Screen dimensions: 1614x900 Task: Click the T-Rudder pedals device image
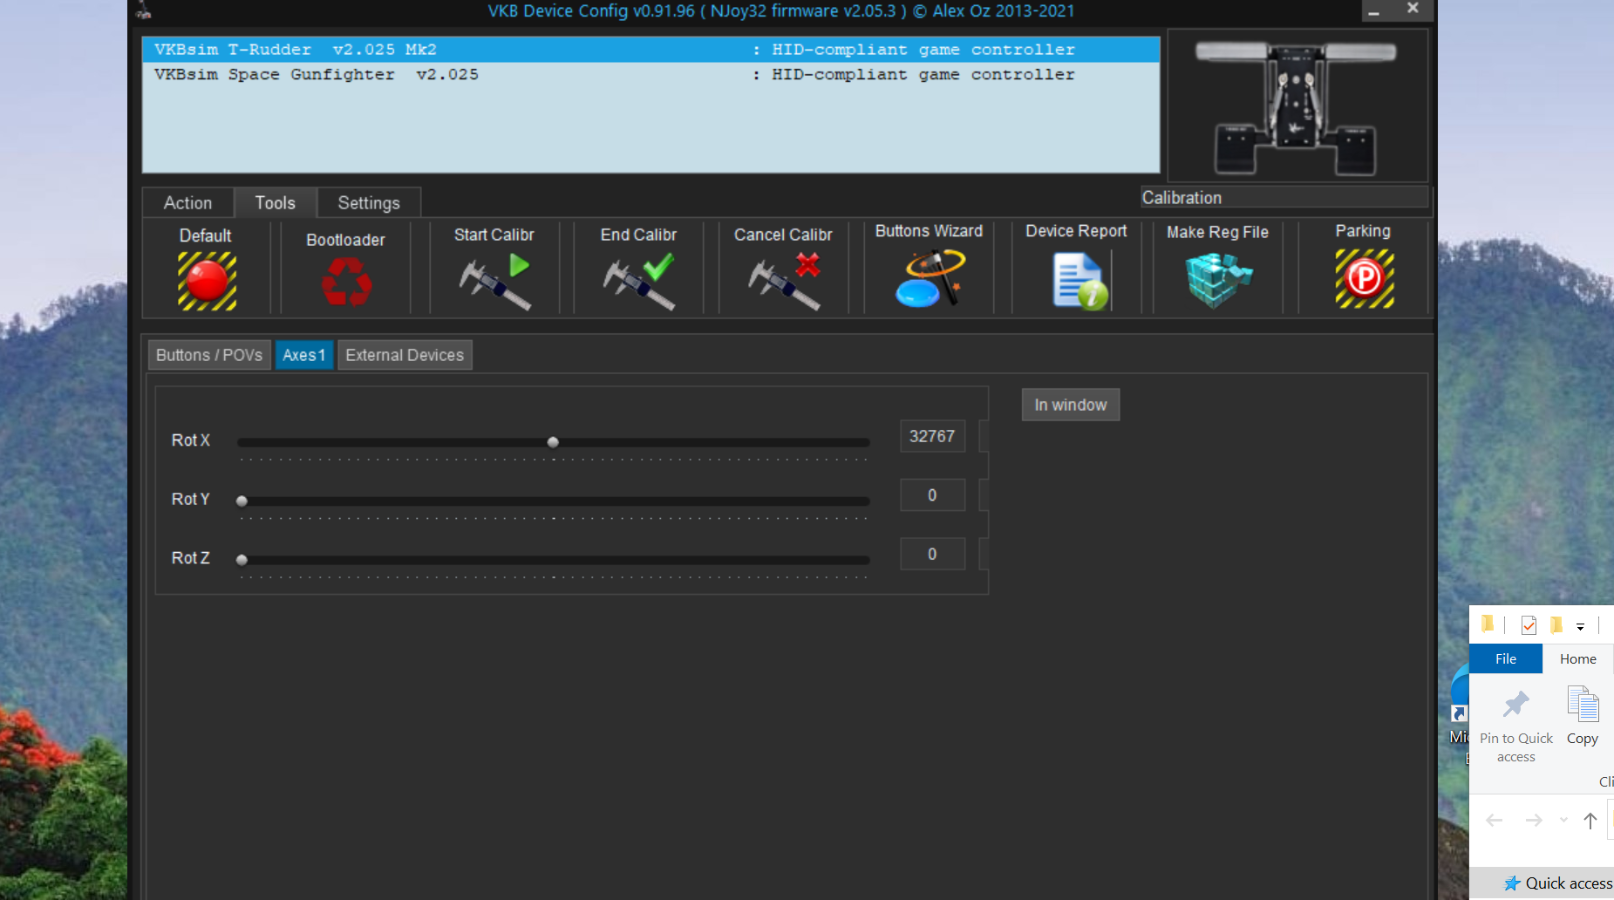pos(1297,106)
